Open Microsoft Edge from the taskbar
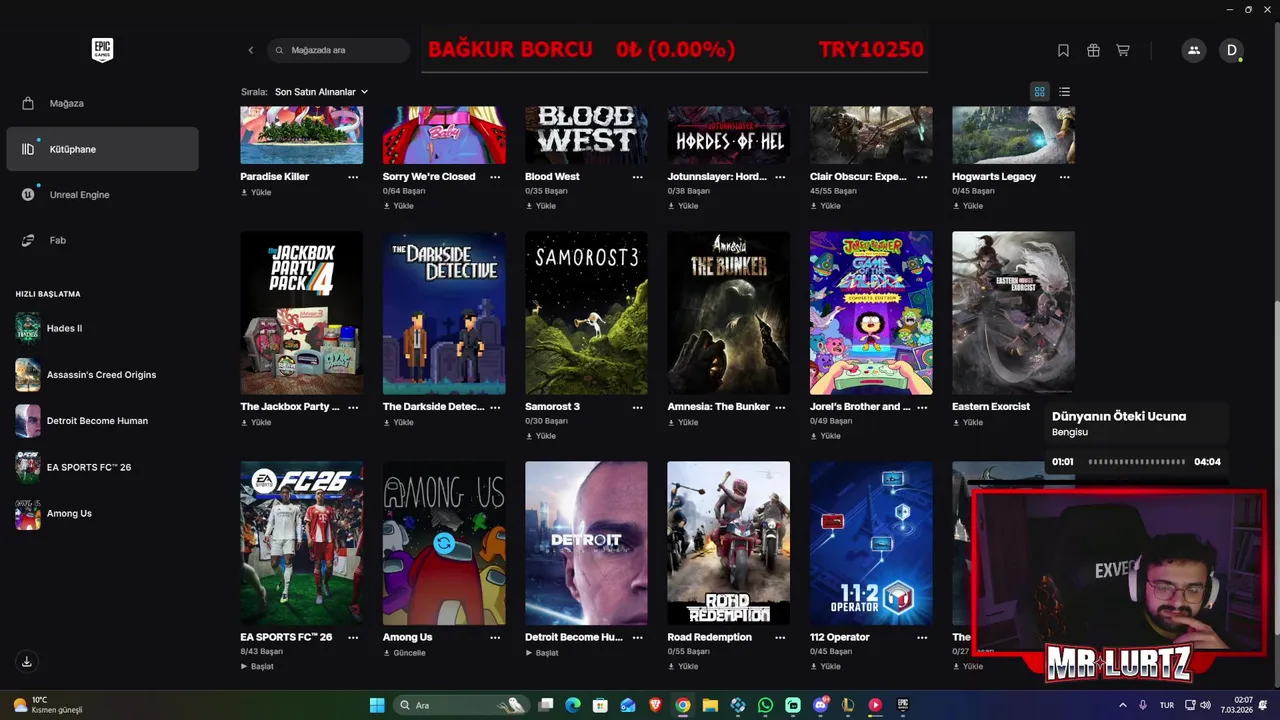1280x720 pixels. tap(573, 705)
